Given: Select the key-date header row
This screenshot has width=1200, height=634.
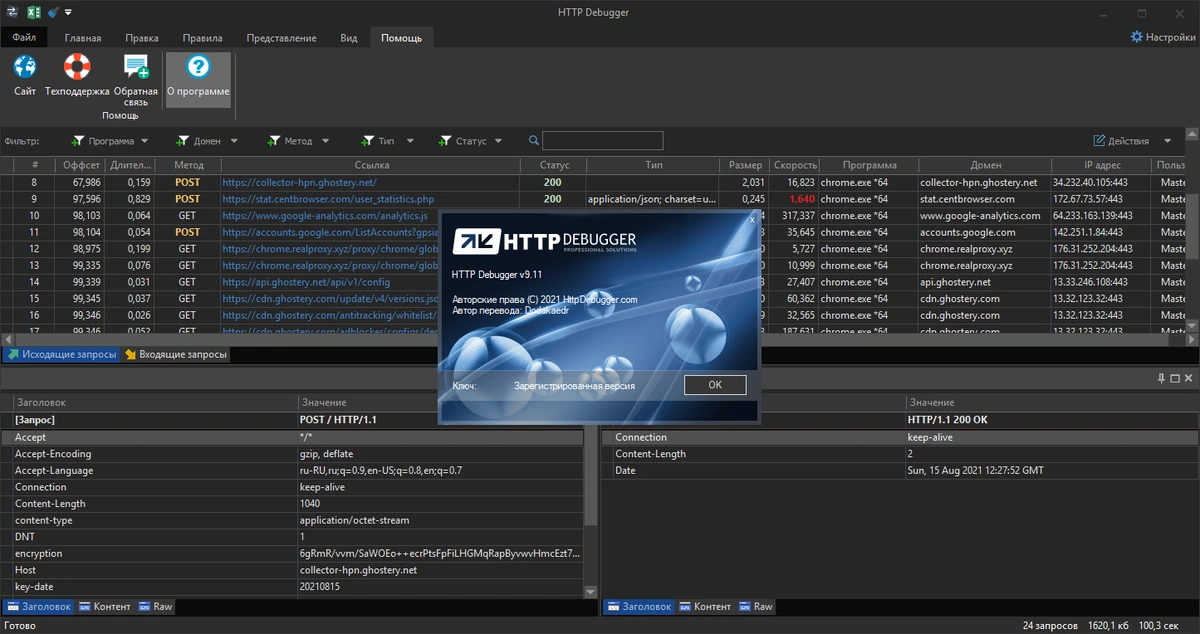Looking at the screenshot, I should (292, 586).
